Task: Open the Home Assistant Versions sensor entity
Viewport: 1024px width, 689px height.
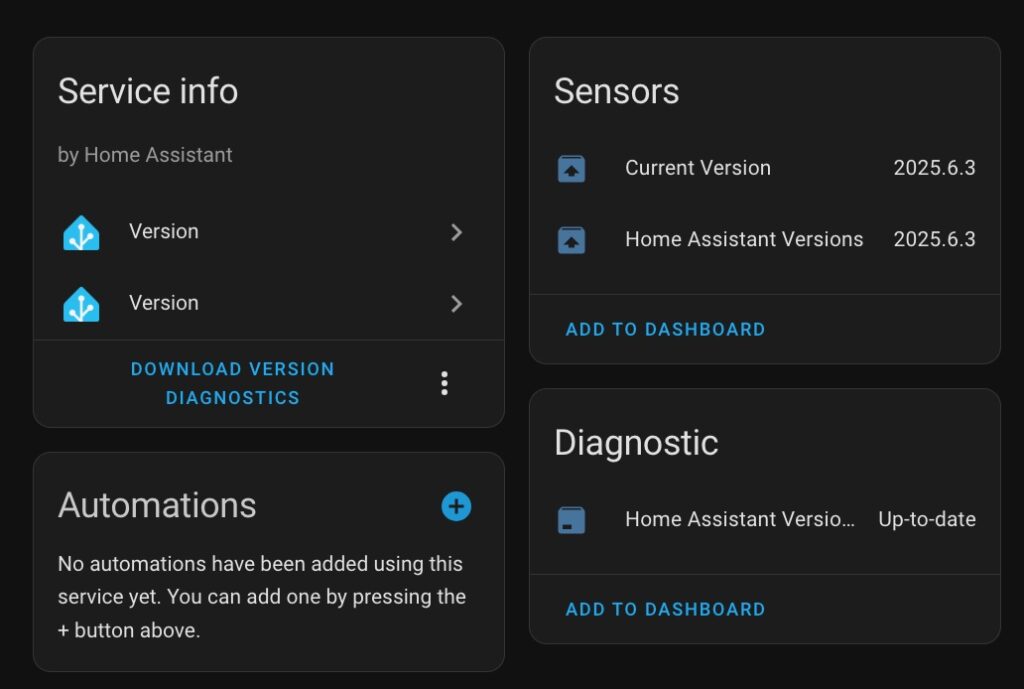Action: 765,239
